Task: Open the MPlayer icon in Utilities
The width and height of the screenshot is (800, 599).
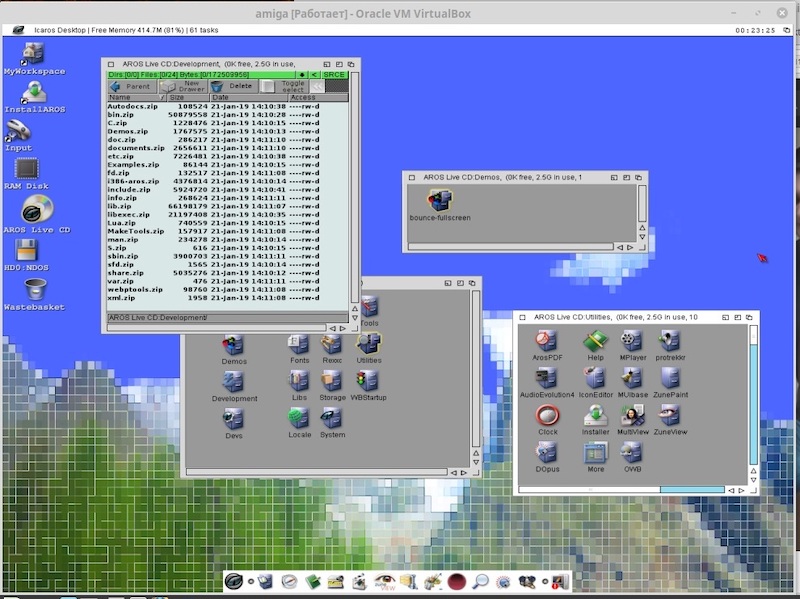Action: tap(631, 341)
